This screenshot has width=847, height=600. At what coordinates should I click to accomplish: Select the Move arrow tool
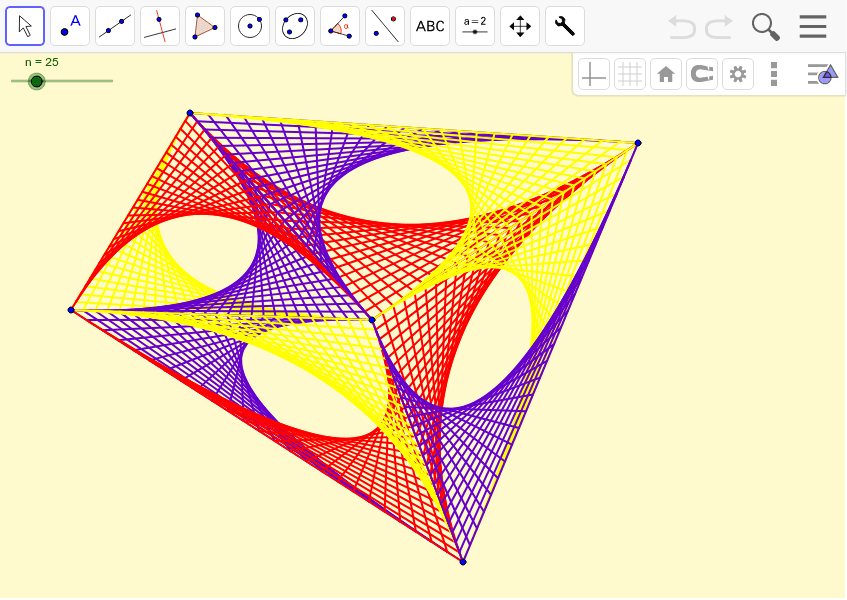click(25, 26)
